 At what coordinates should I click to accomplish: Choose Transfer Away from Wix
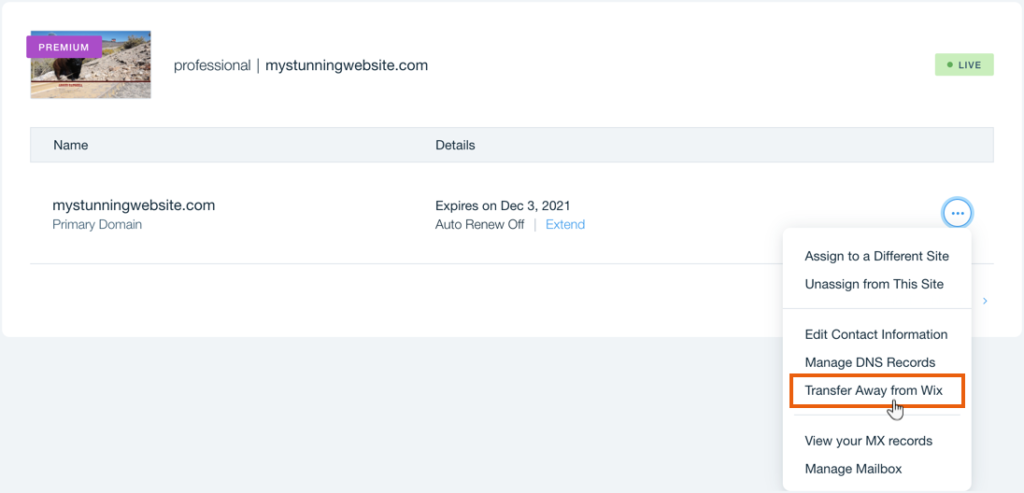tap(873, 390)
